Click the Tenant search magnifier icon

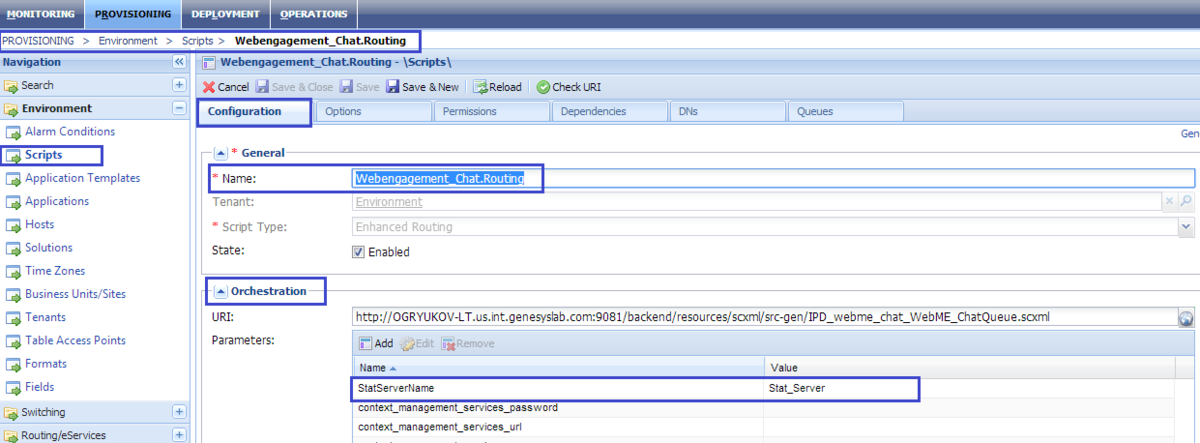[x=1186, y=202]
